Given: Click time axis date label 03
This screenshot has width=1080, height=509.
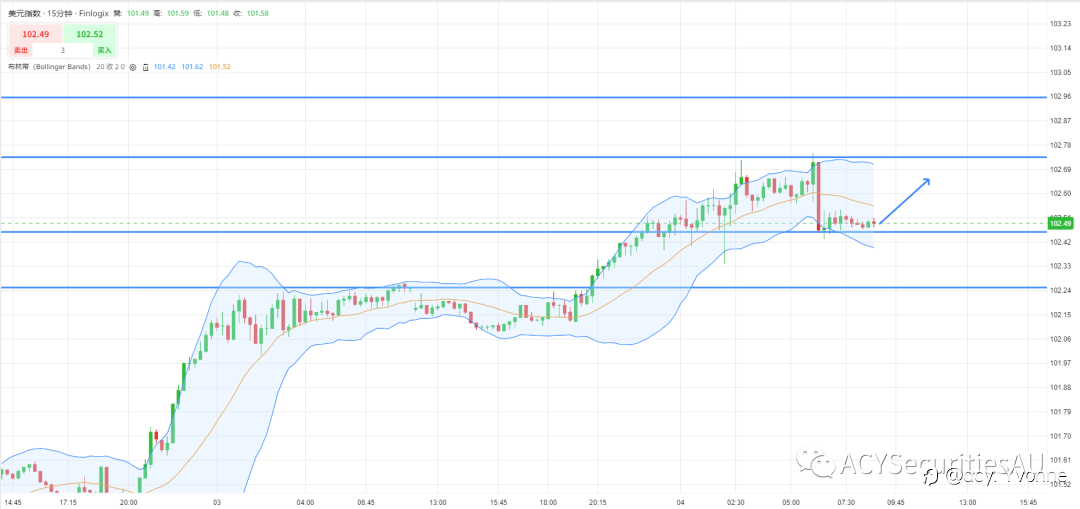Looking at the screenshot, I should point(217,502).
